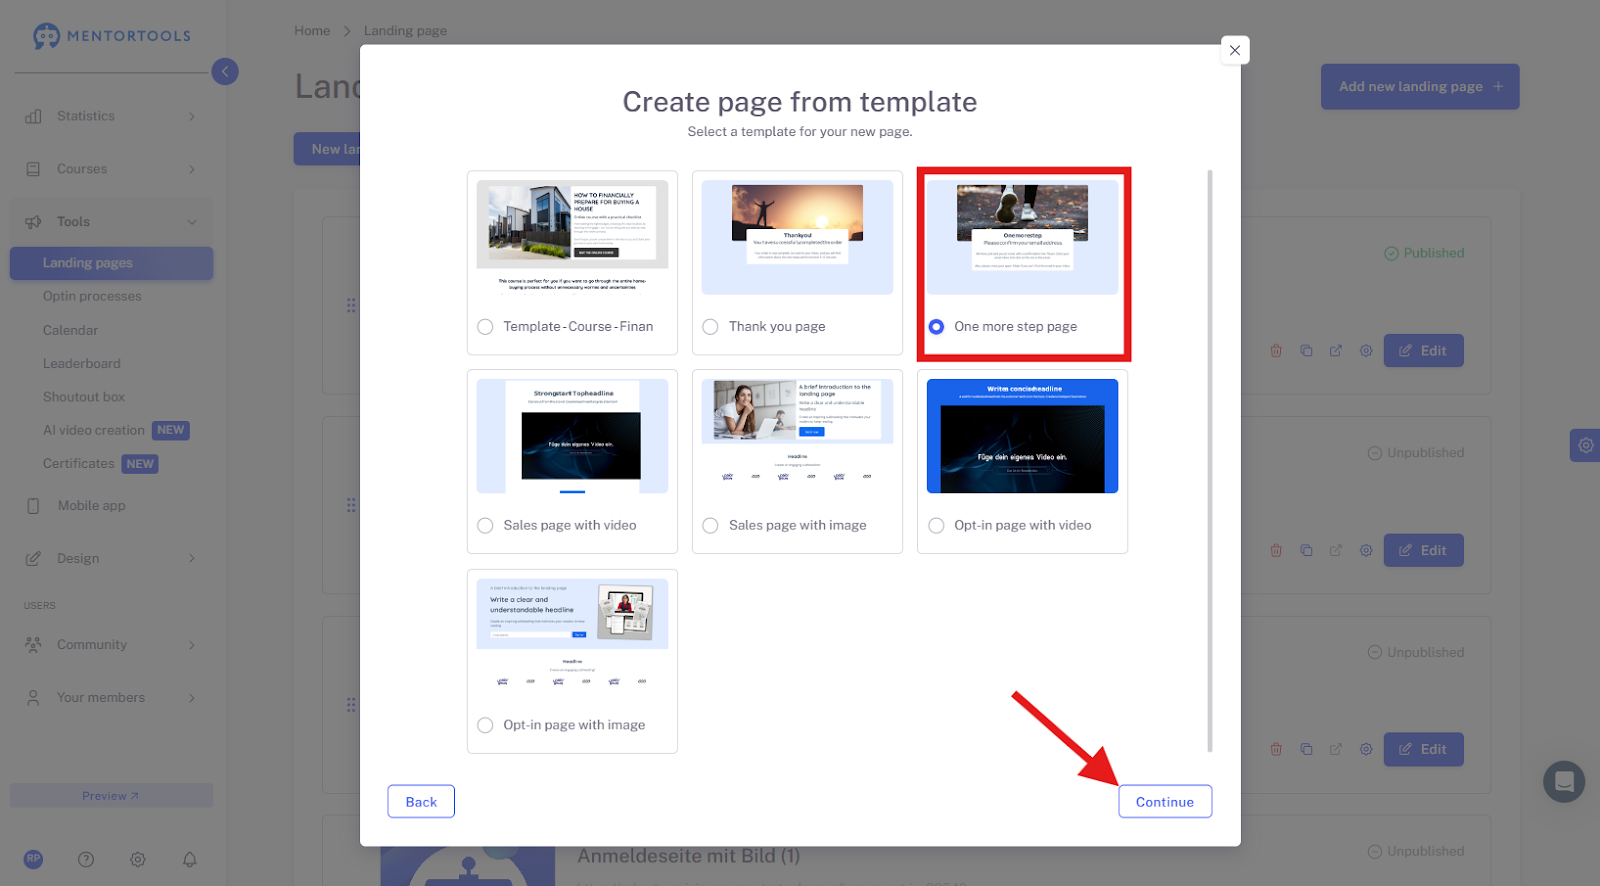Screen dimensions: 1600x886
Task: Click the MentorTools logo icon
Action: point(46,36)
